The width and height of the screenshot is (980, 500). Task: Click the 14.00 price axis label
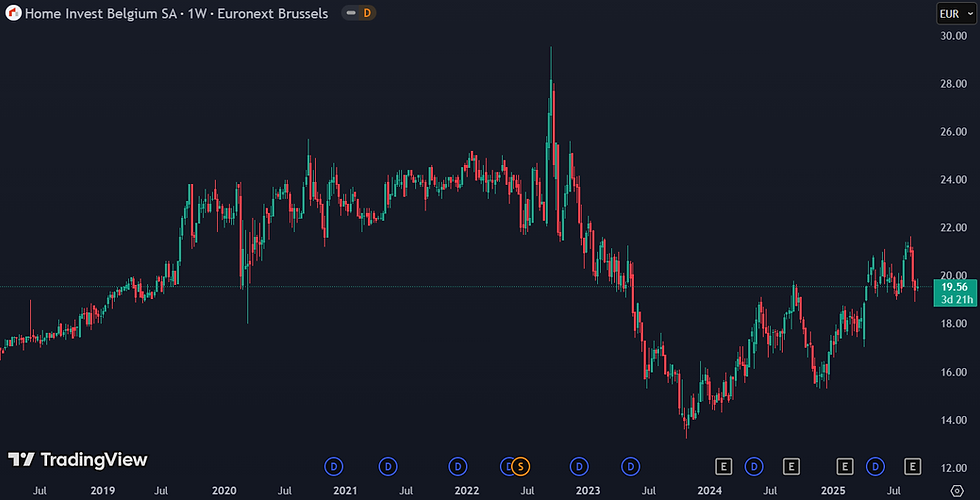[x=954, y=420]
